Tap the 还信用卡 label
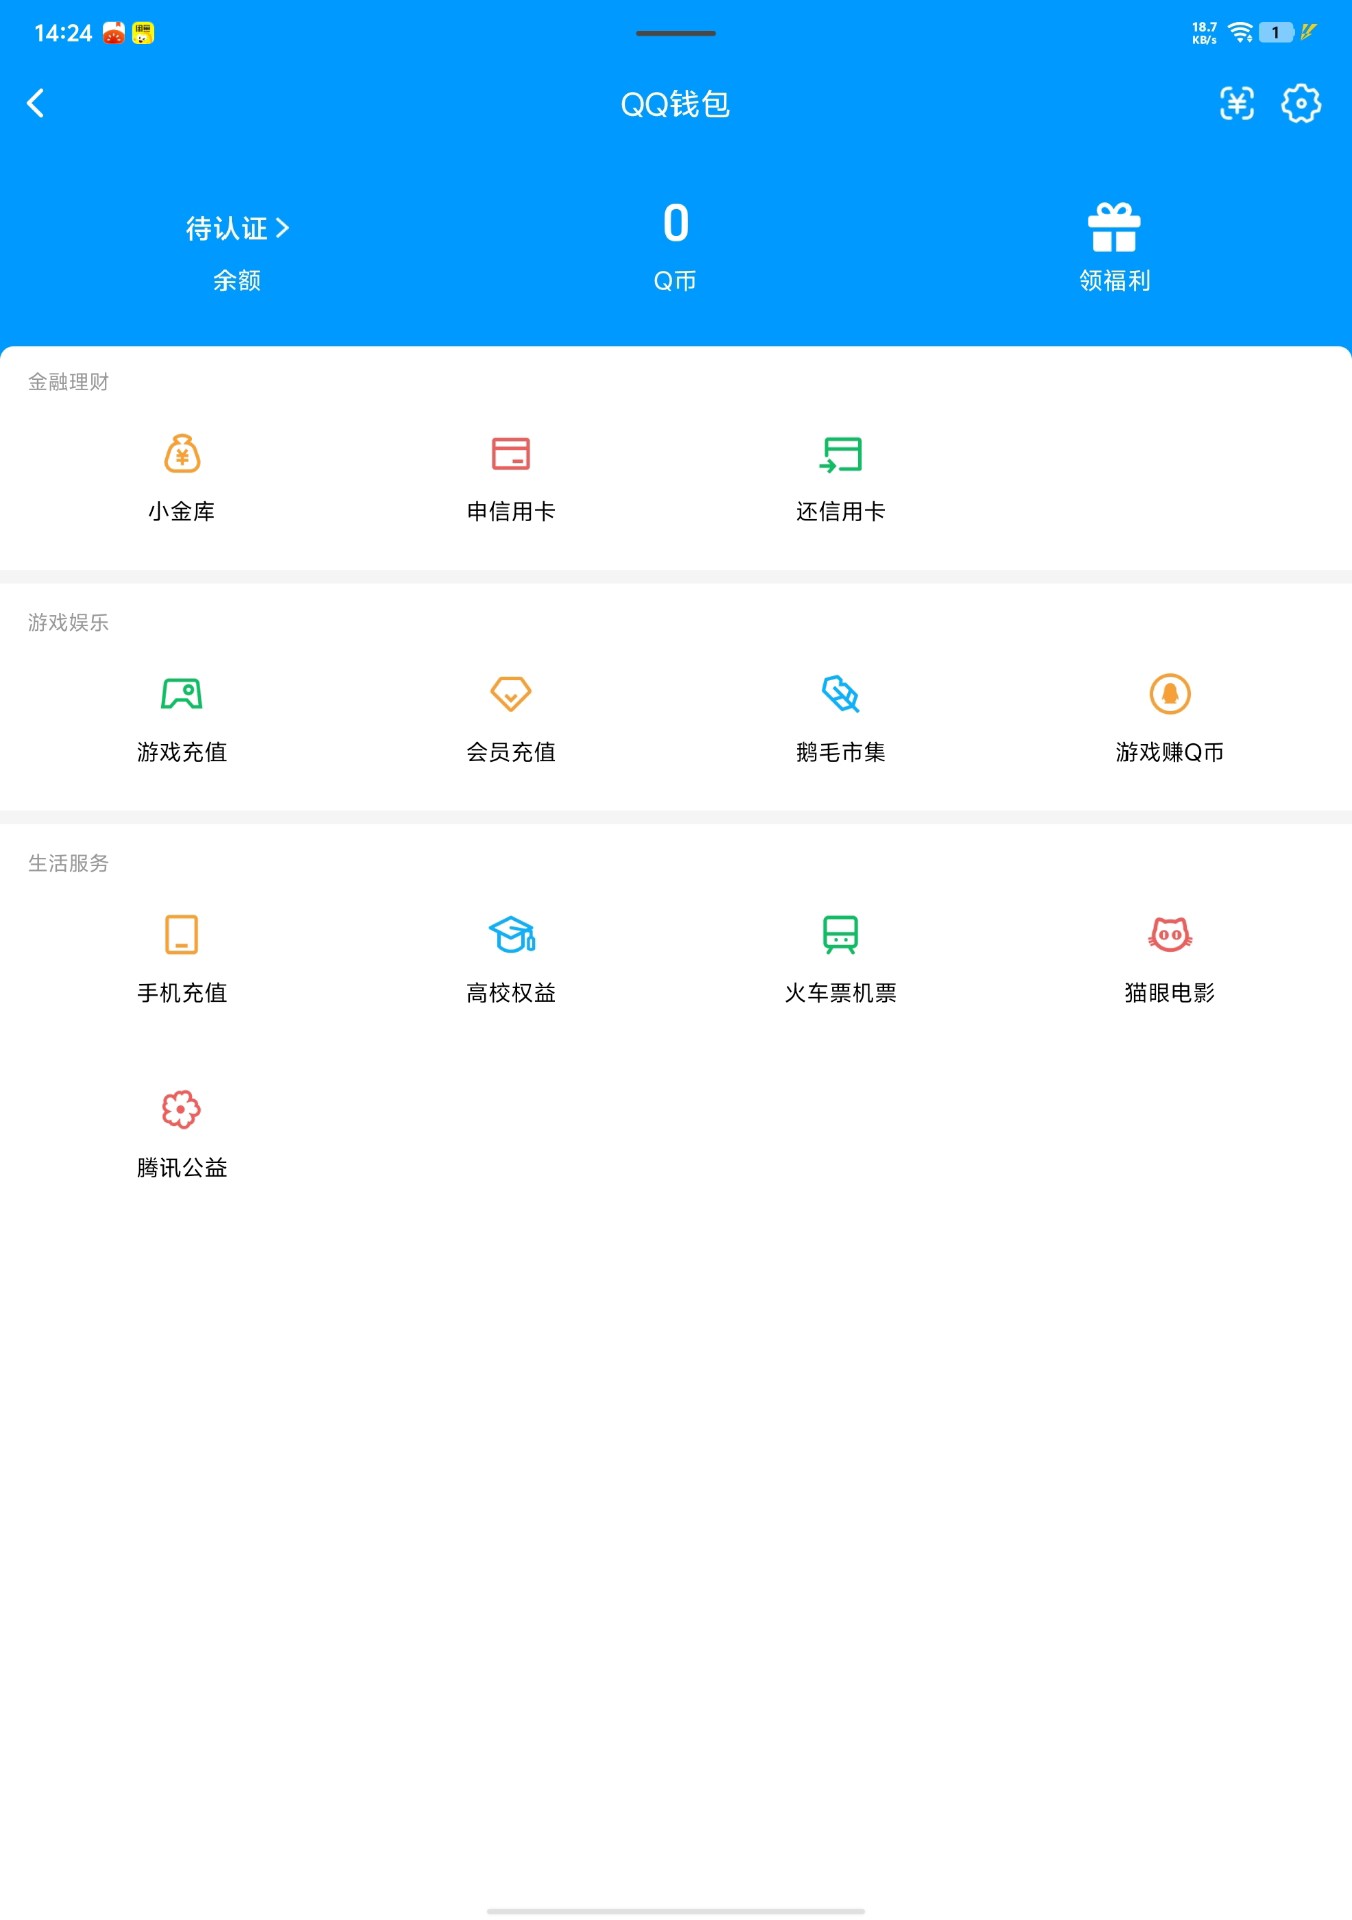This screenshot has width=1352, height=1920. pos(841,512)
